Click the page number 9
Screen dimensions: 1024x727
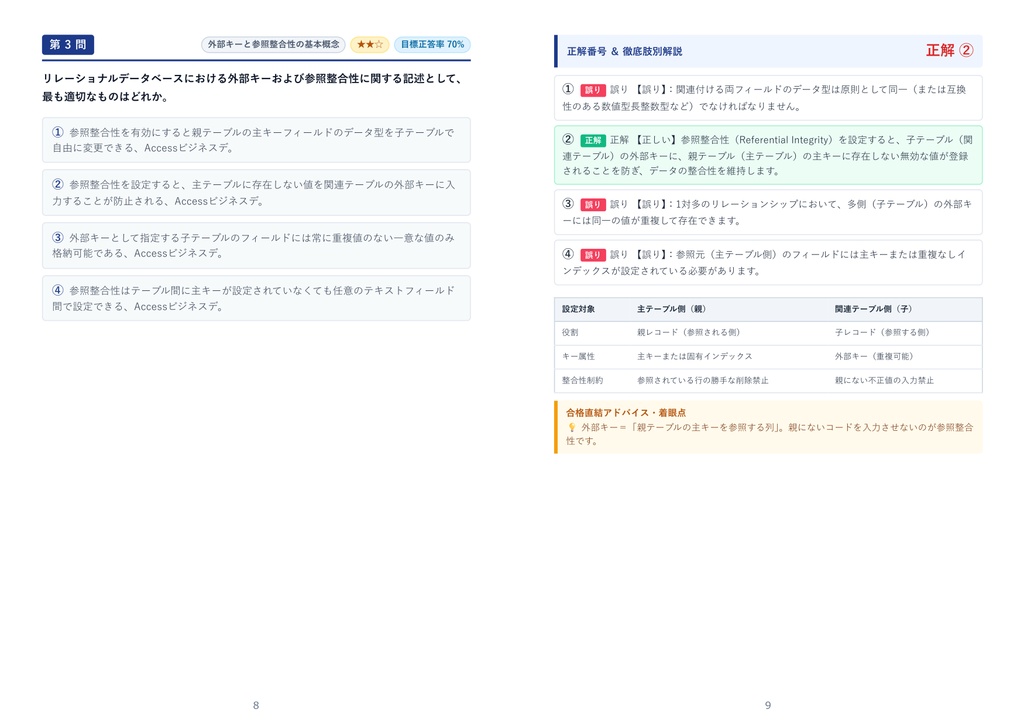[x=768, y=705]
